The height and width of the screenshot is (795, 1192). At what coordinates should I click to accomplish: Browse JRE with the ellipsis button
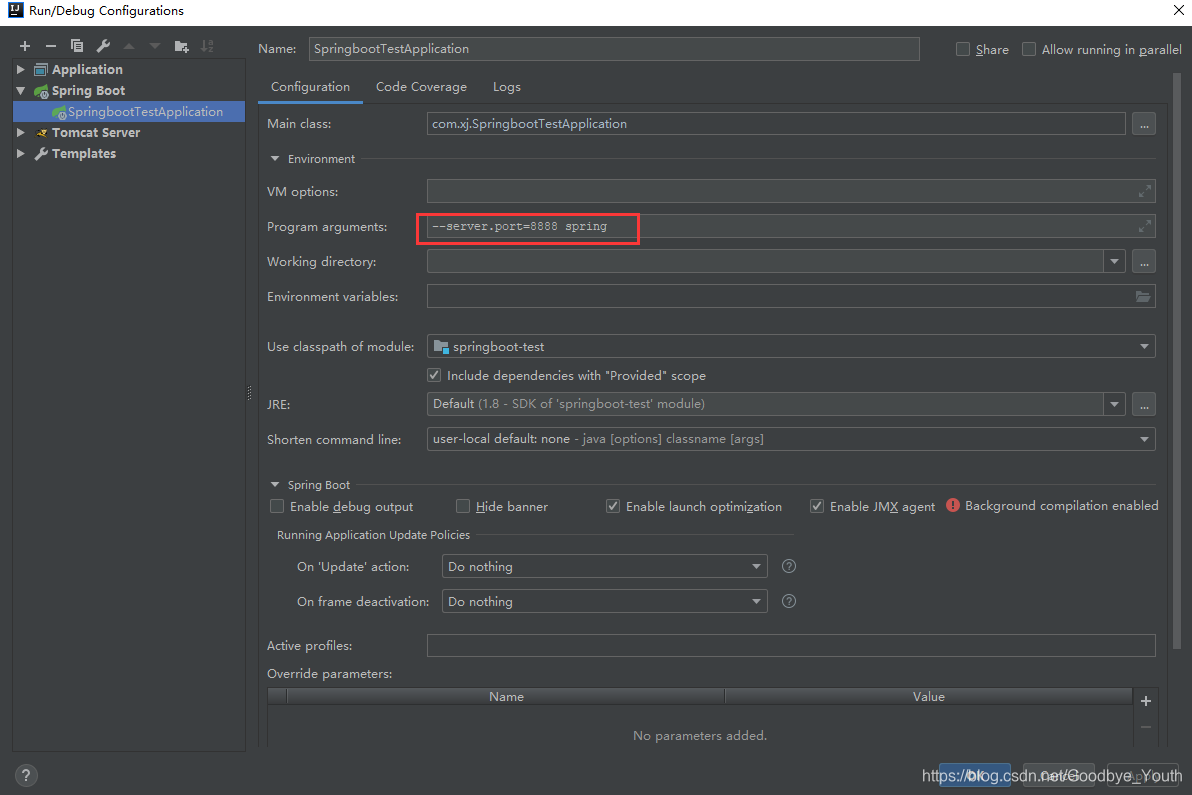1143,404
